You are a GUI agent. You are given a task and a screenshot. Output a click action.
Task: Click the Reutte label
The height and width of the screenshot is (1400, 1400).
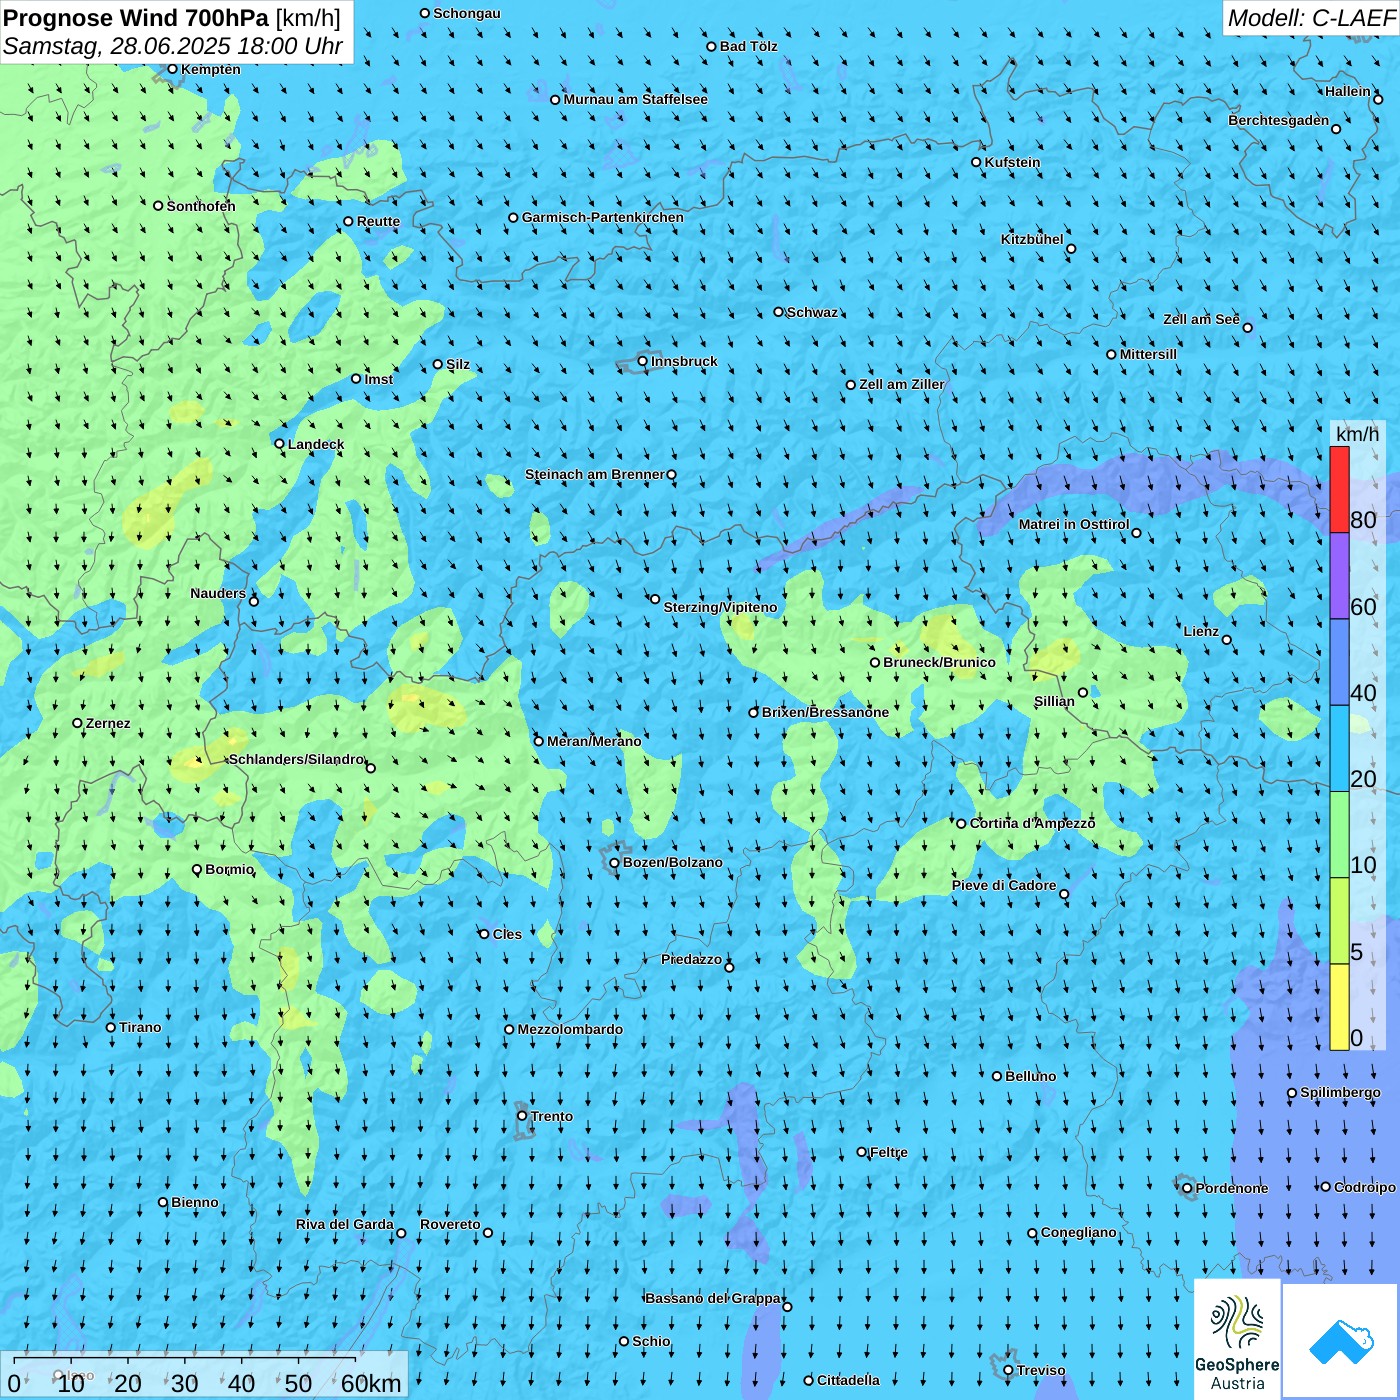(x=378, y=221)
